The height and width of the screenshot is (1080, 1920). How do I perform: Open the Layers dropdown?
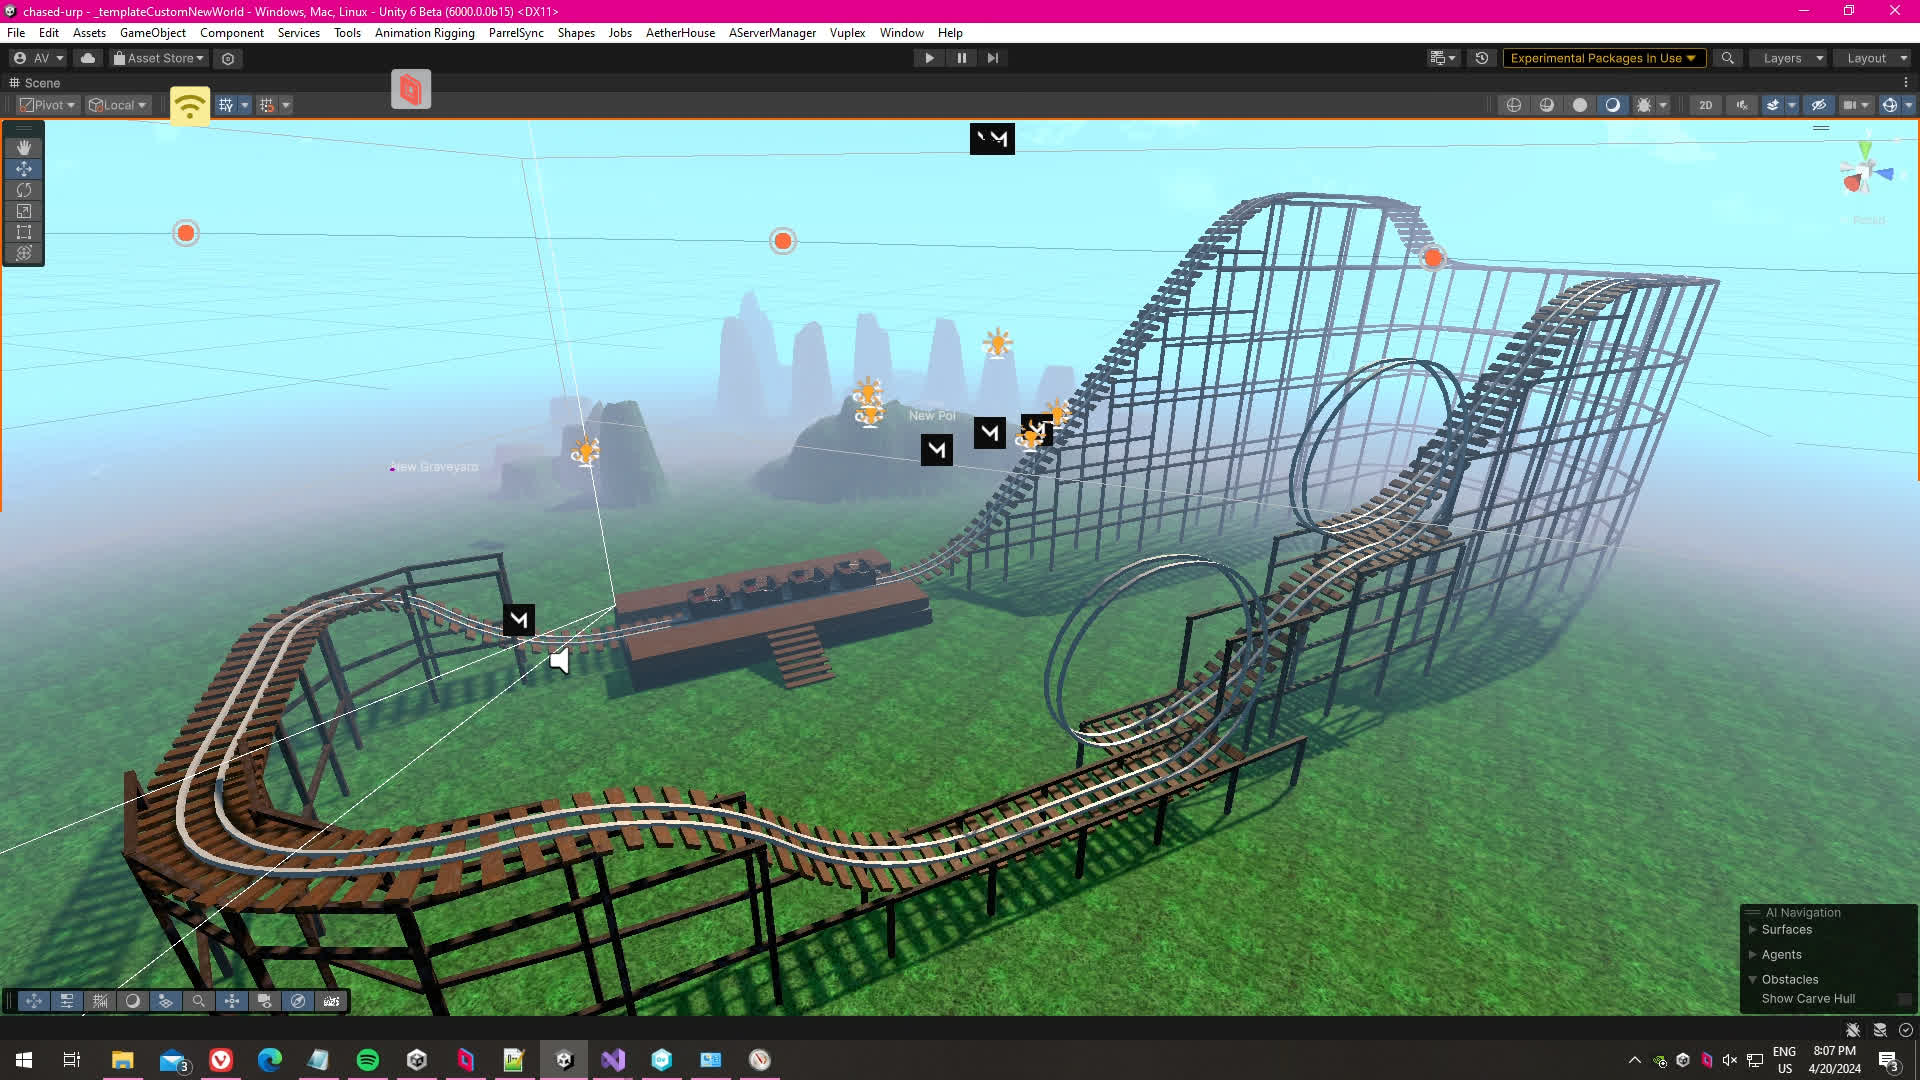1791,58
